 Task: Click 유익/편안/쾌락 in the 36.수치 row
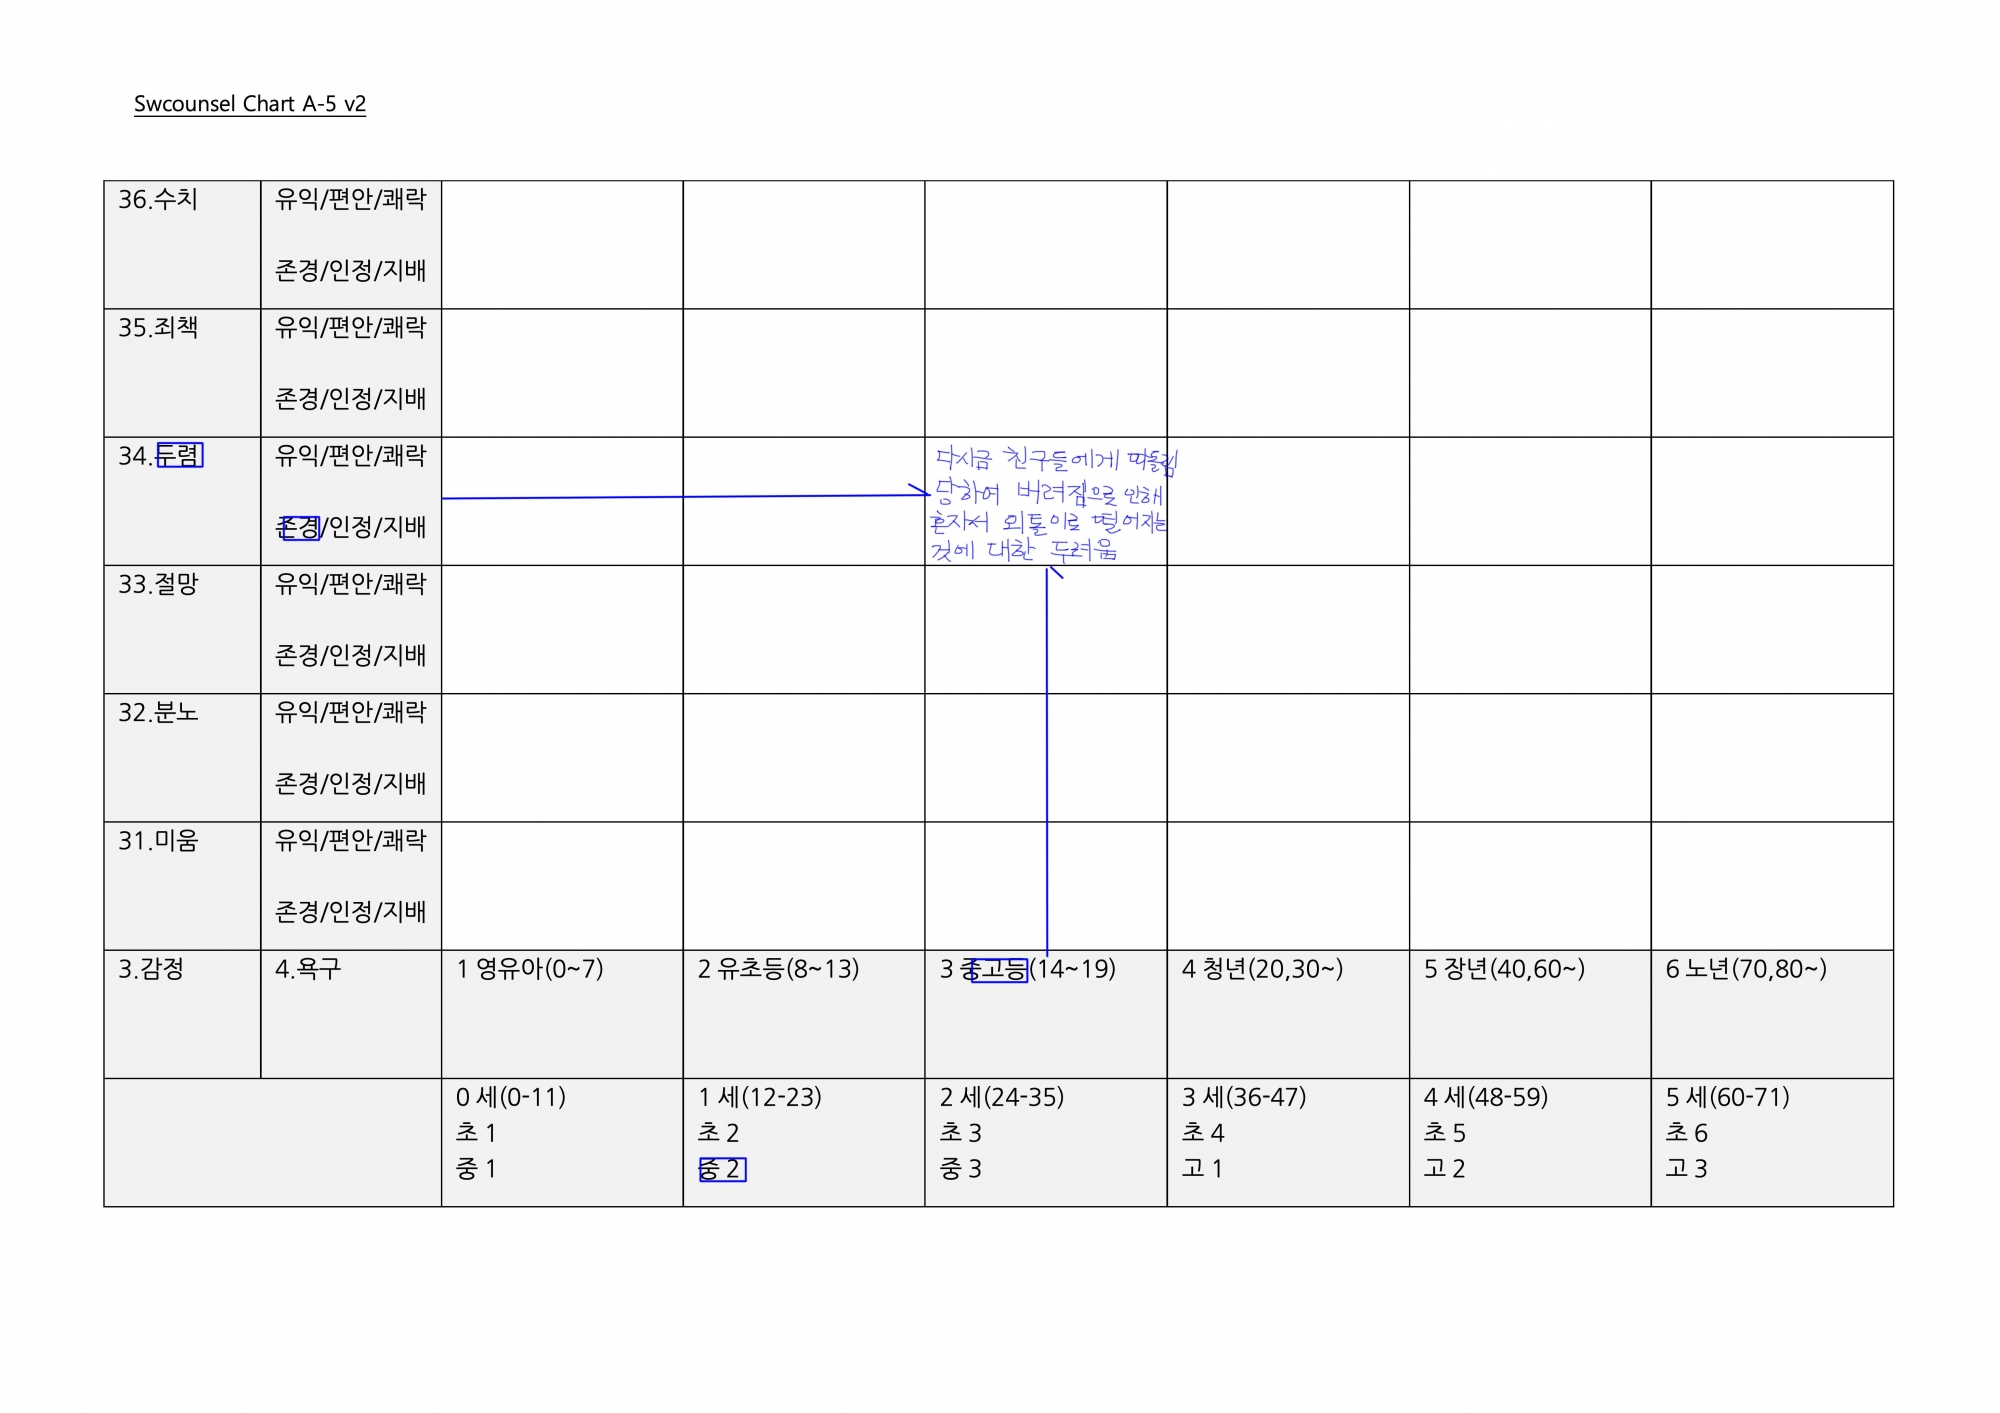(x=350, y=200)
